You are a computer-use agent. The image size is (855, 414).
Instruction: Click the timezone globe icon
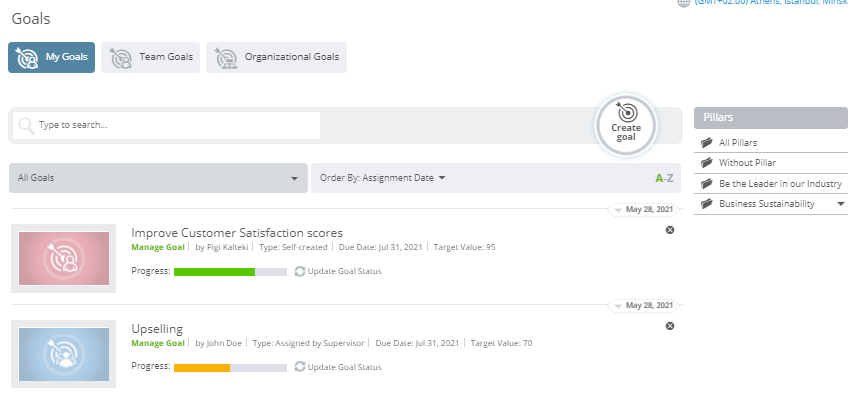[683, 3]
